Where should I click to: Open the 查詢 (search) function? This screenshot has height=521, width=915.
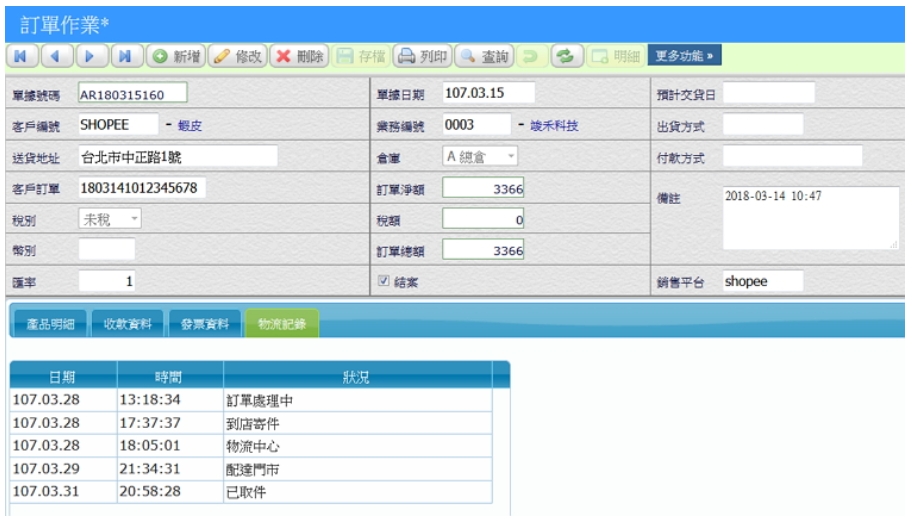(x=485, y=57)
